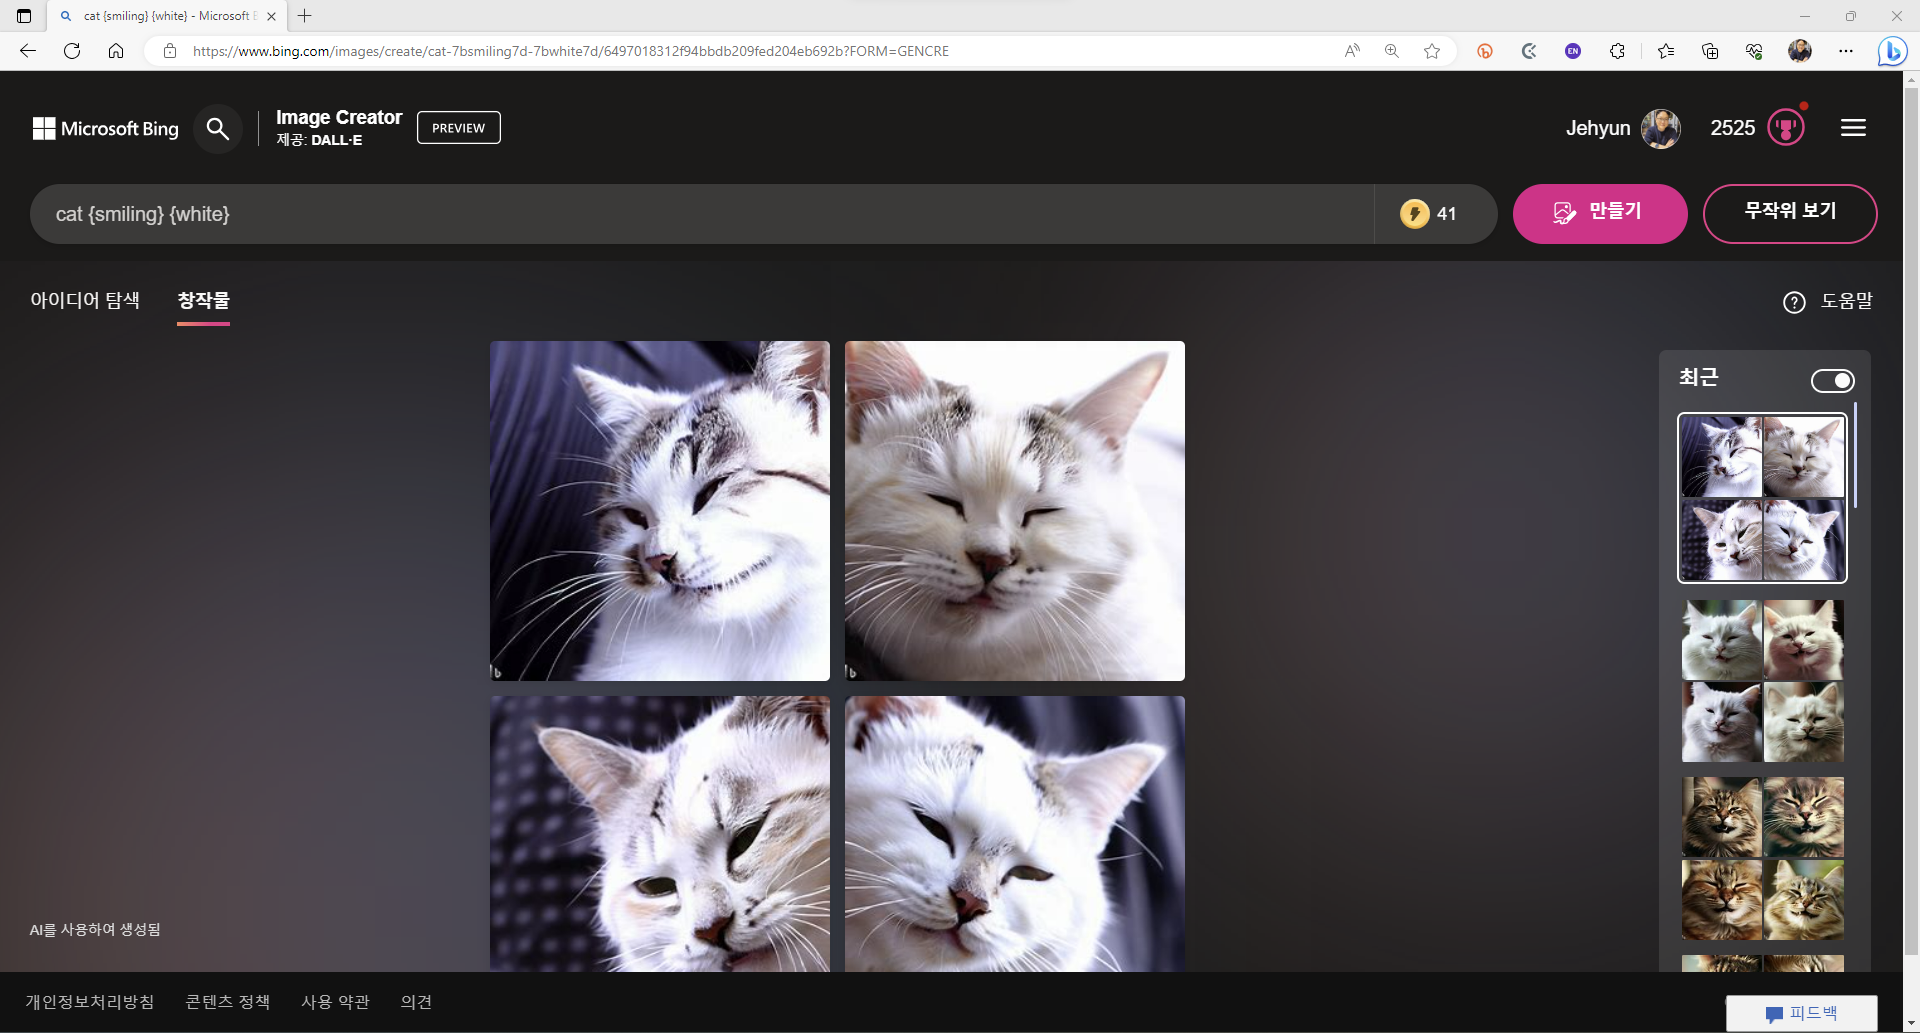Image resolution: width=1920 pixels, height=1033 pixels.
Task: Open 도움말 help link
Action: coord(1828,301)
